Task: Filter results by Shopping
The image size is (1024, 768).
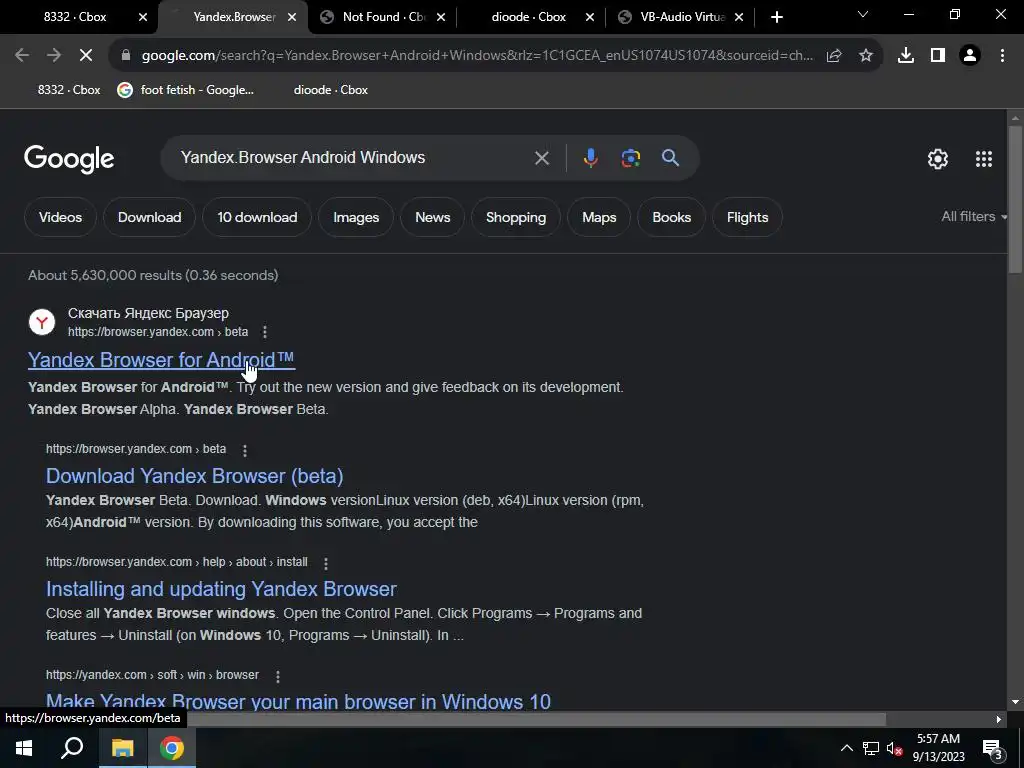Action: [516, 217]
